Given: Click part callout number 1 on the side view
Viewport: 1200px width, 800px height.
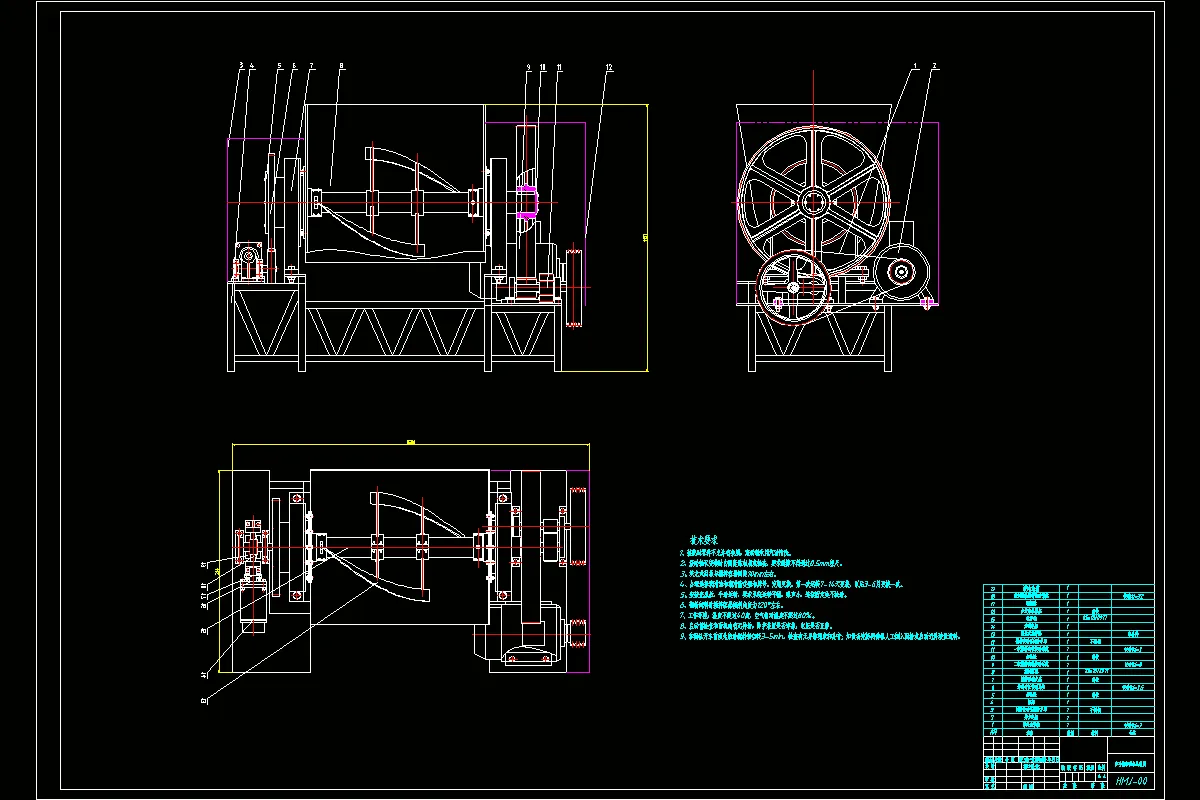Looking at the screenshot, I should 915,67.
